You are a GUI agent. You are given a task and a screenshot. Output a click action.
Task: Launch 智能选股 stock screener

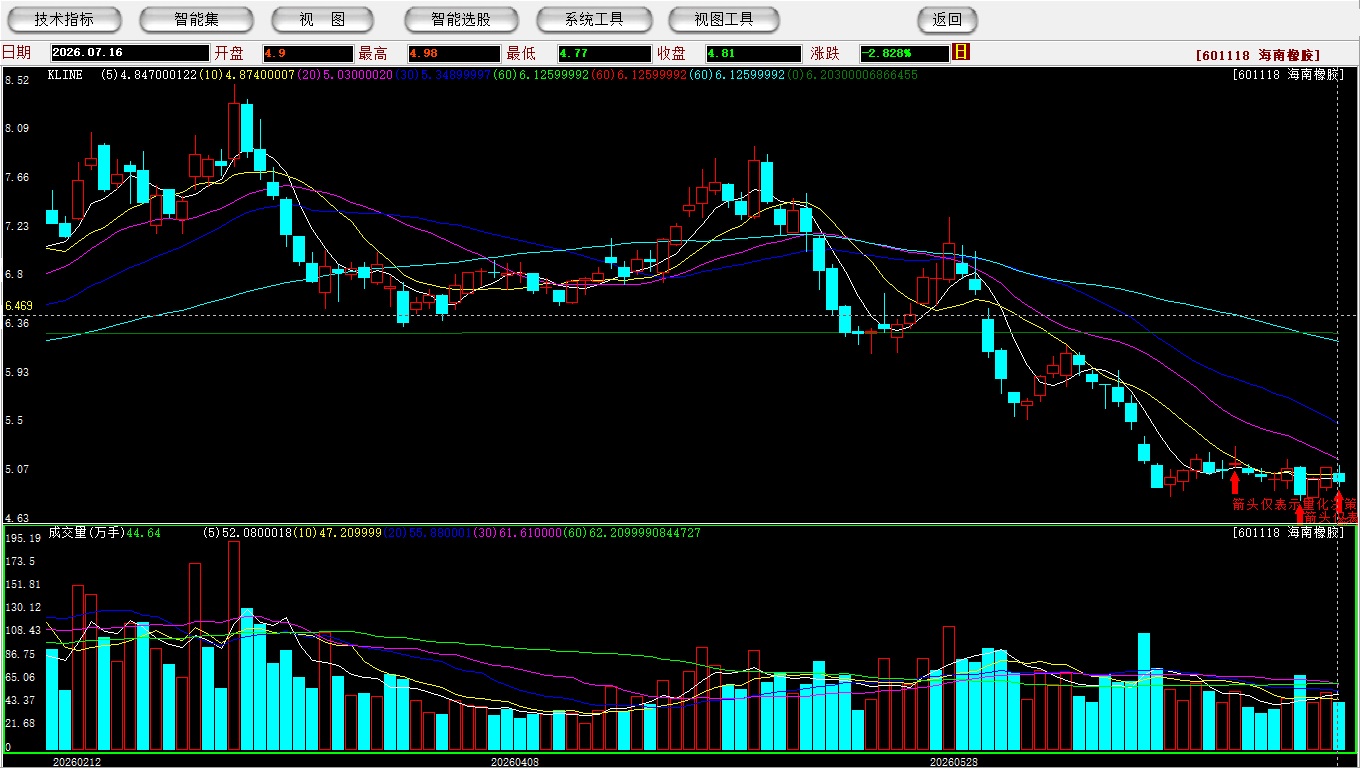(x=461, y=19)
